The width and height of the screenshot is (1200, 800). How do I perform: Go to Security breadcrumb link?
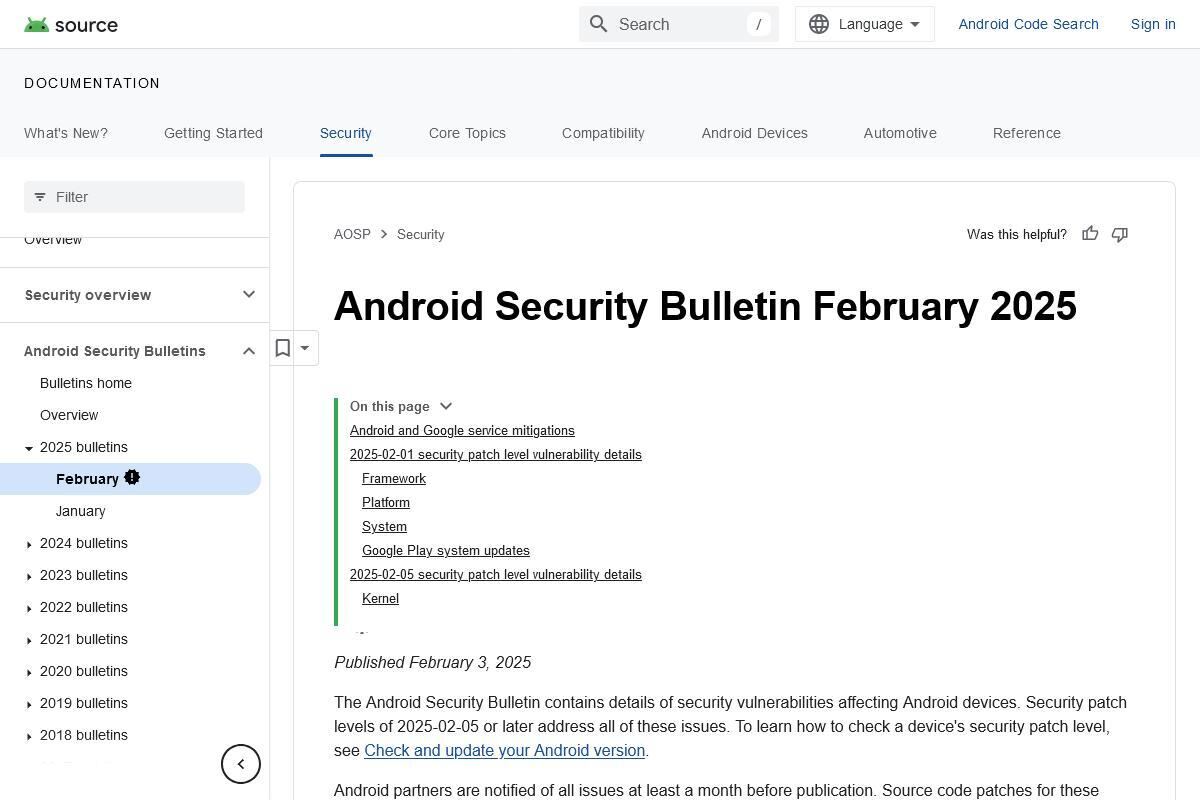pos(420,234)
